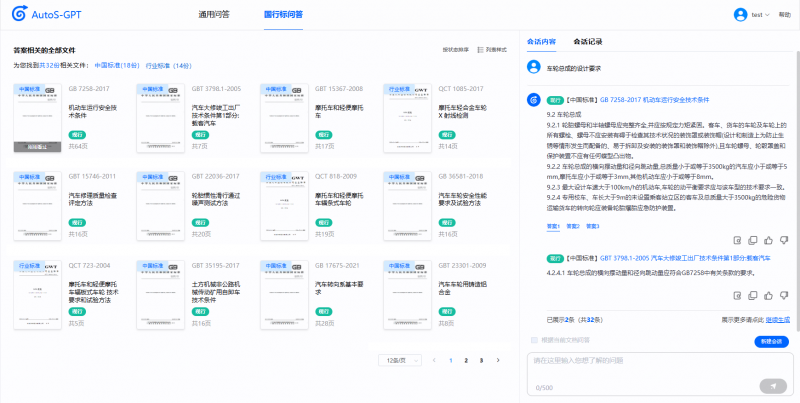Open GB 7258-2017 document thumbnail
The width and height of the screenshot is (800, 403).
(36, 118)
